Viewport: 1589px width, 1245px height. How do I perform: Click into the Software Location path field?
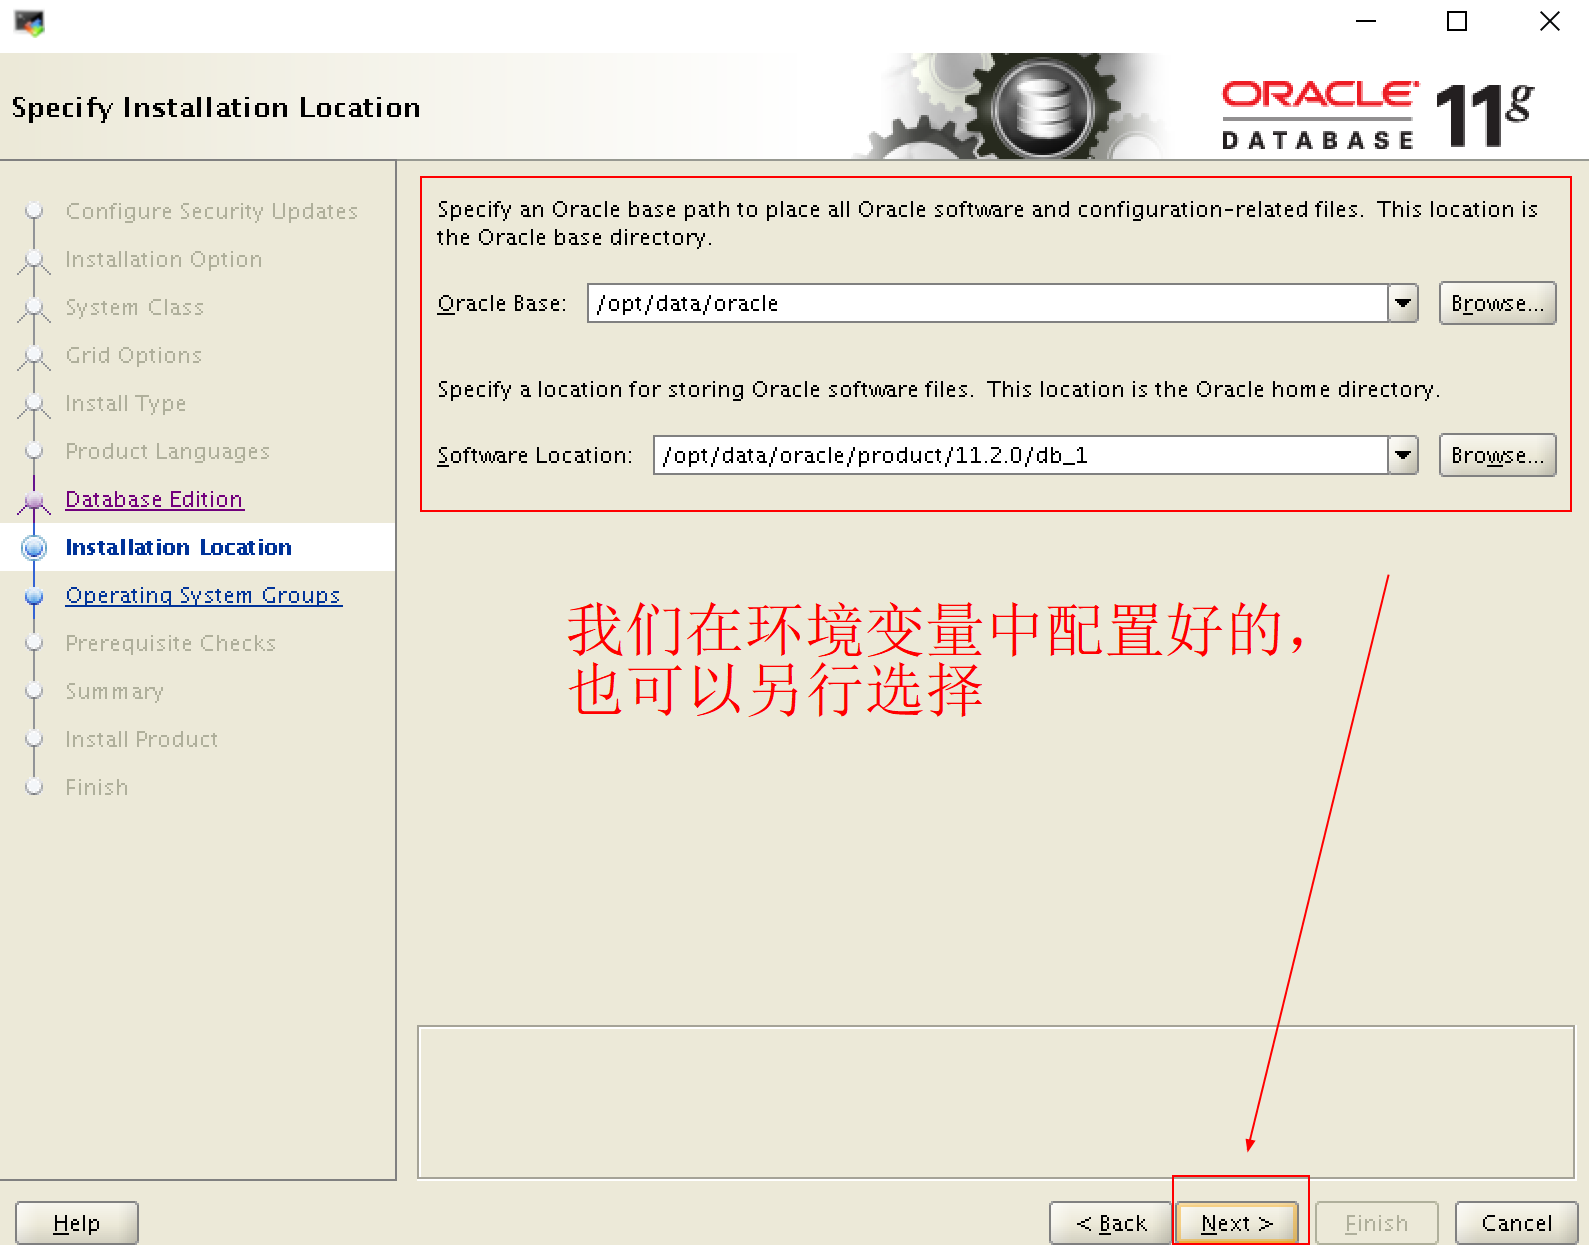coord(1018,455)
